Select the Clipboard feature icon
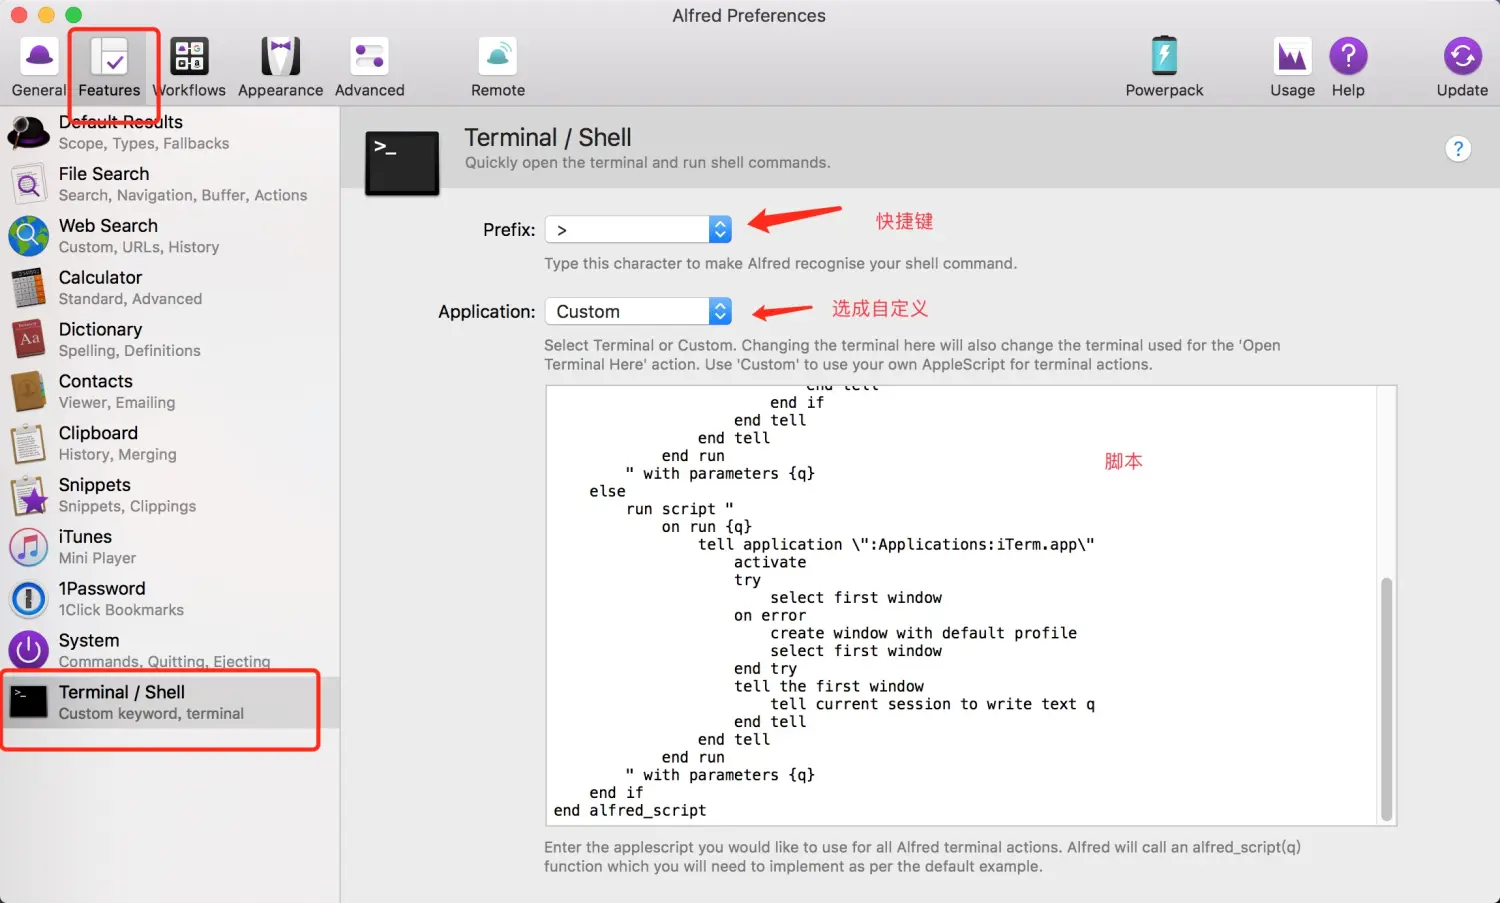Image resolution: width=1500 pixels, height=903 pixels. pyautogui.click(x=28, y=444)
